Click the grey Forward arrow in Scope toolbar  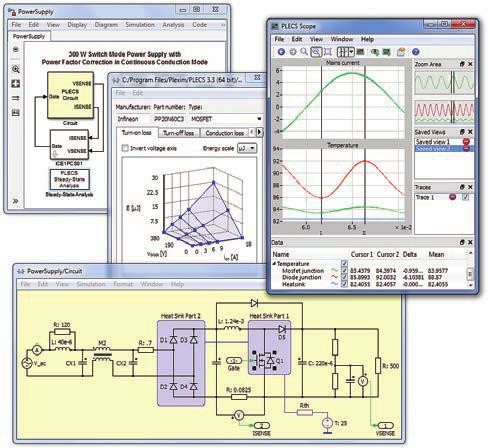point(293,52)
